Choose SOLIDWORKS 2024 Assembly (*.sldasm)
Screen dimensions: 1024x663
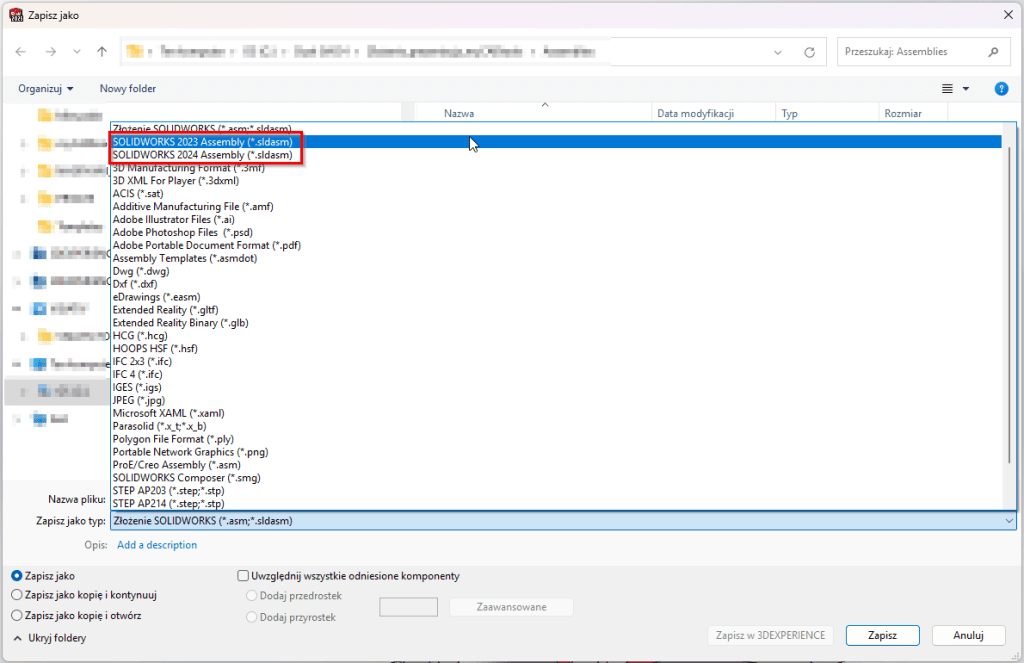coord(556,155)
